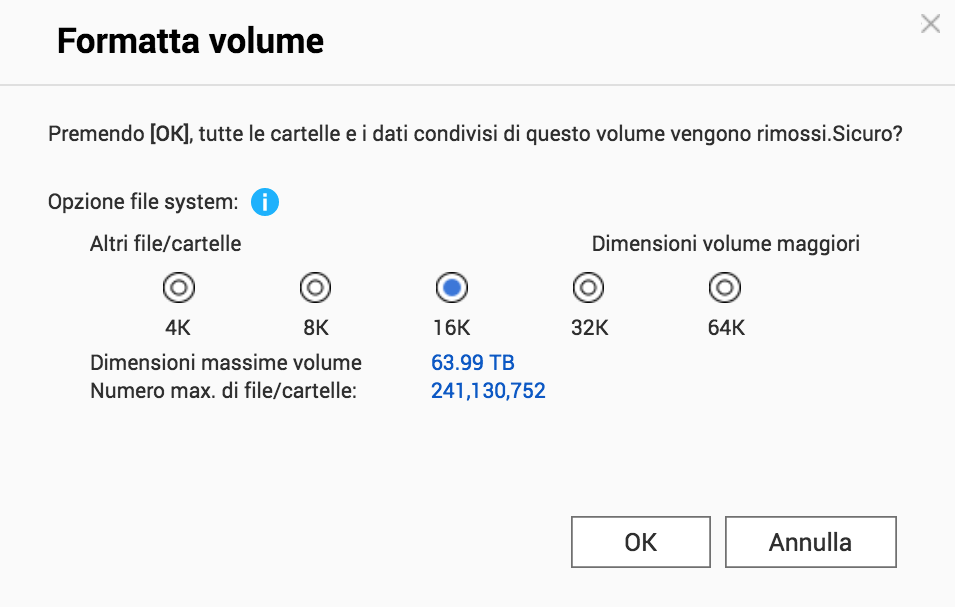Click the Altri file/cartelle label
The image size is (955, 607).
click(166, 243)
